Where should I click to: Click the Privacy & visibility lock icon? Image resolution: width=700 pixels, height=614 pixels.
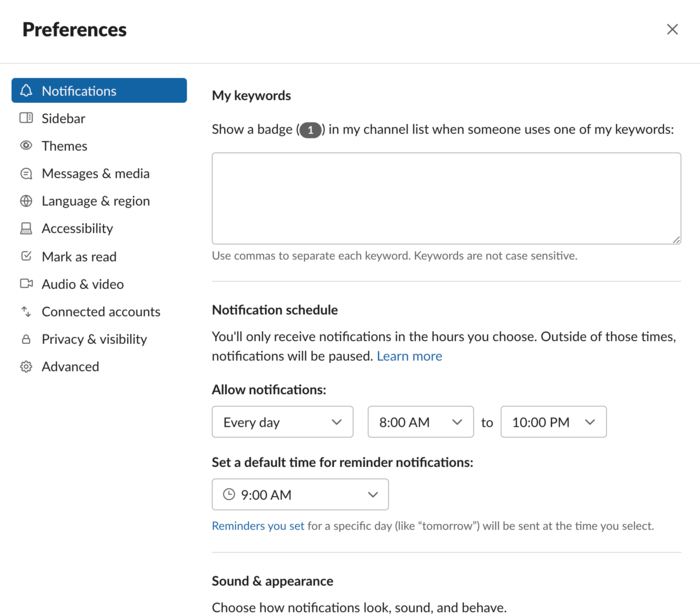coord(26,339)
